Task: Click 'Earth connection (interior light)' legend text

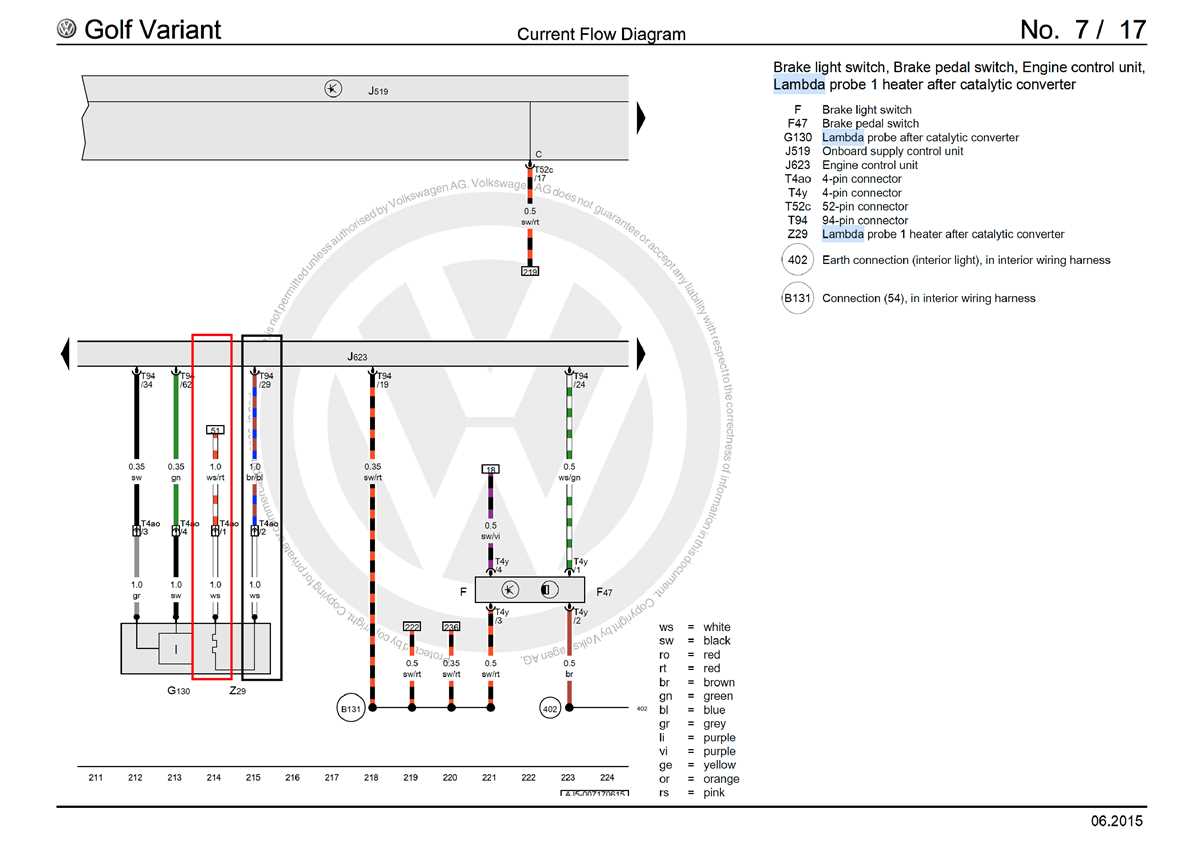Action: (x=966, y=260)
